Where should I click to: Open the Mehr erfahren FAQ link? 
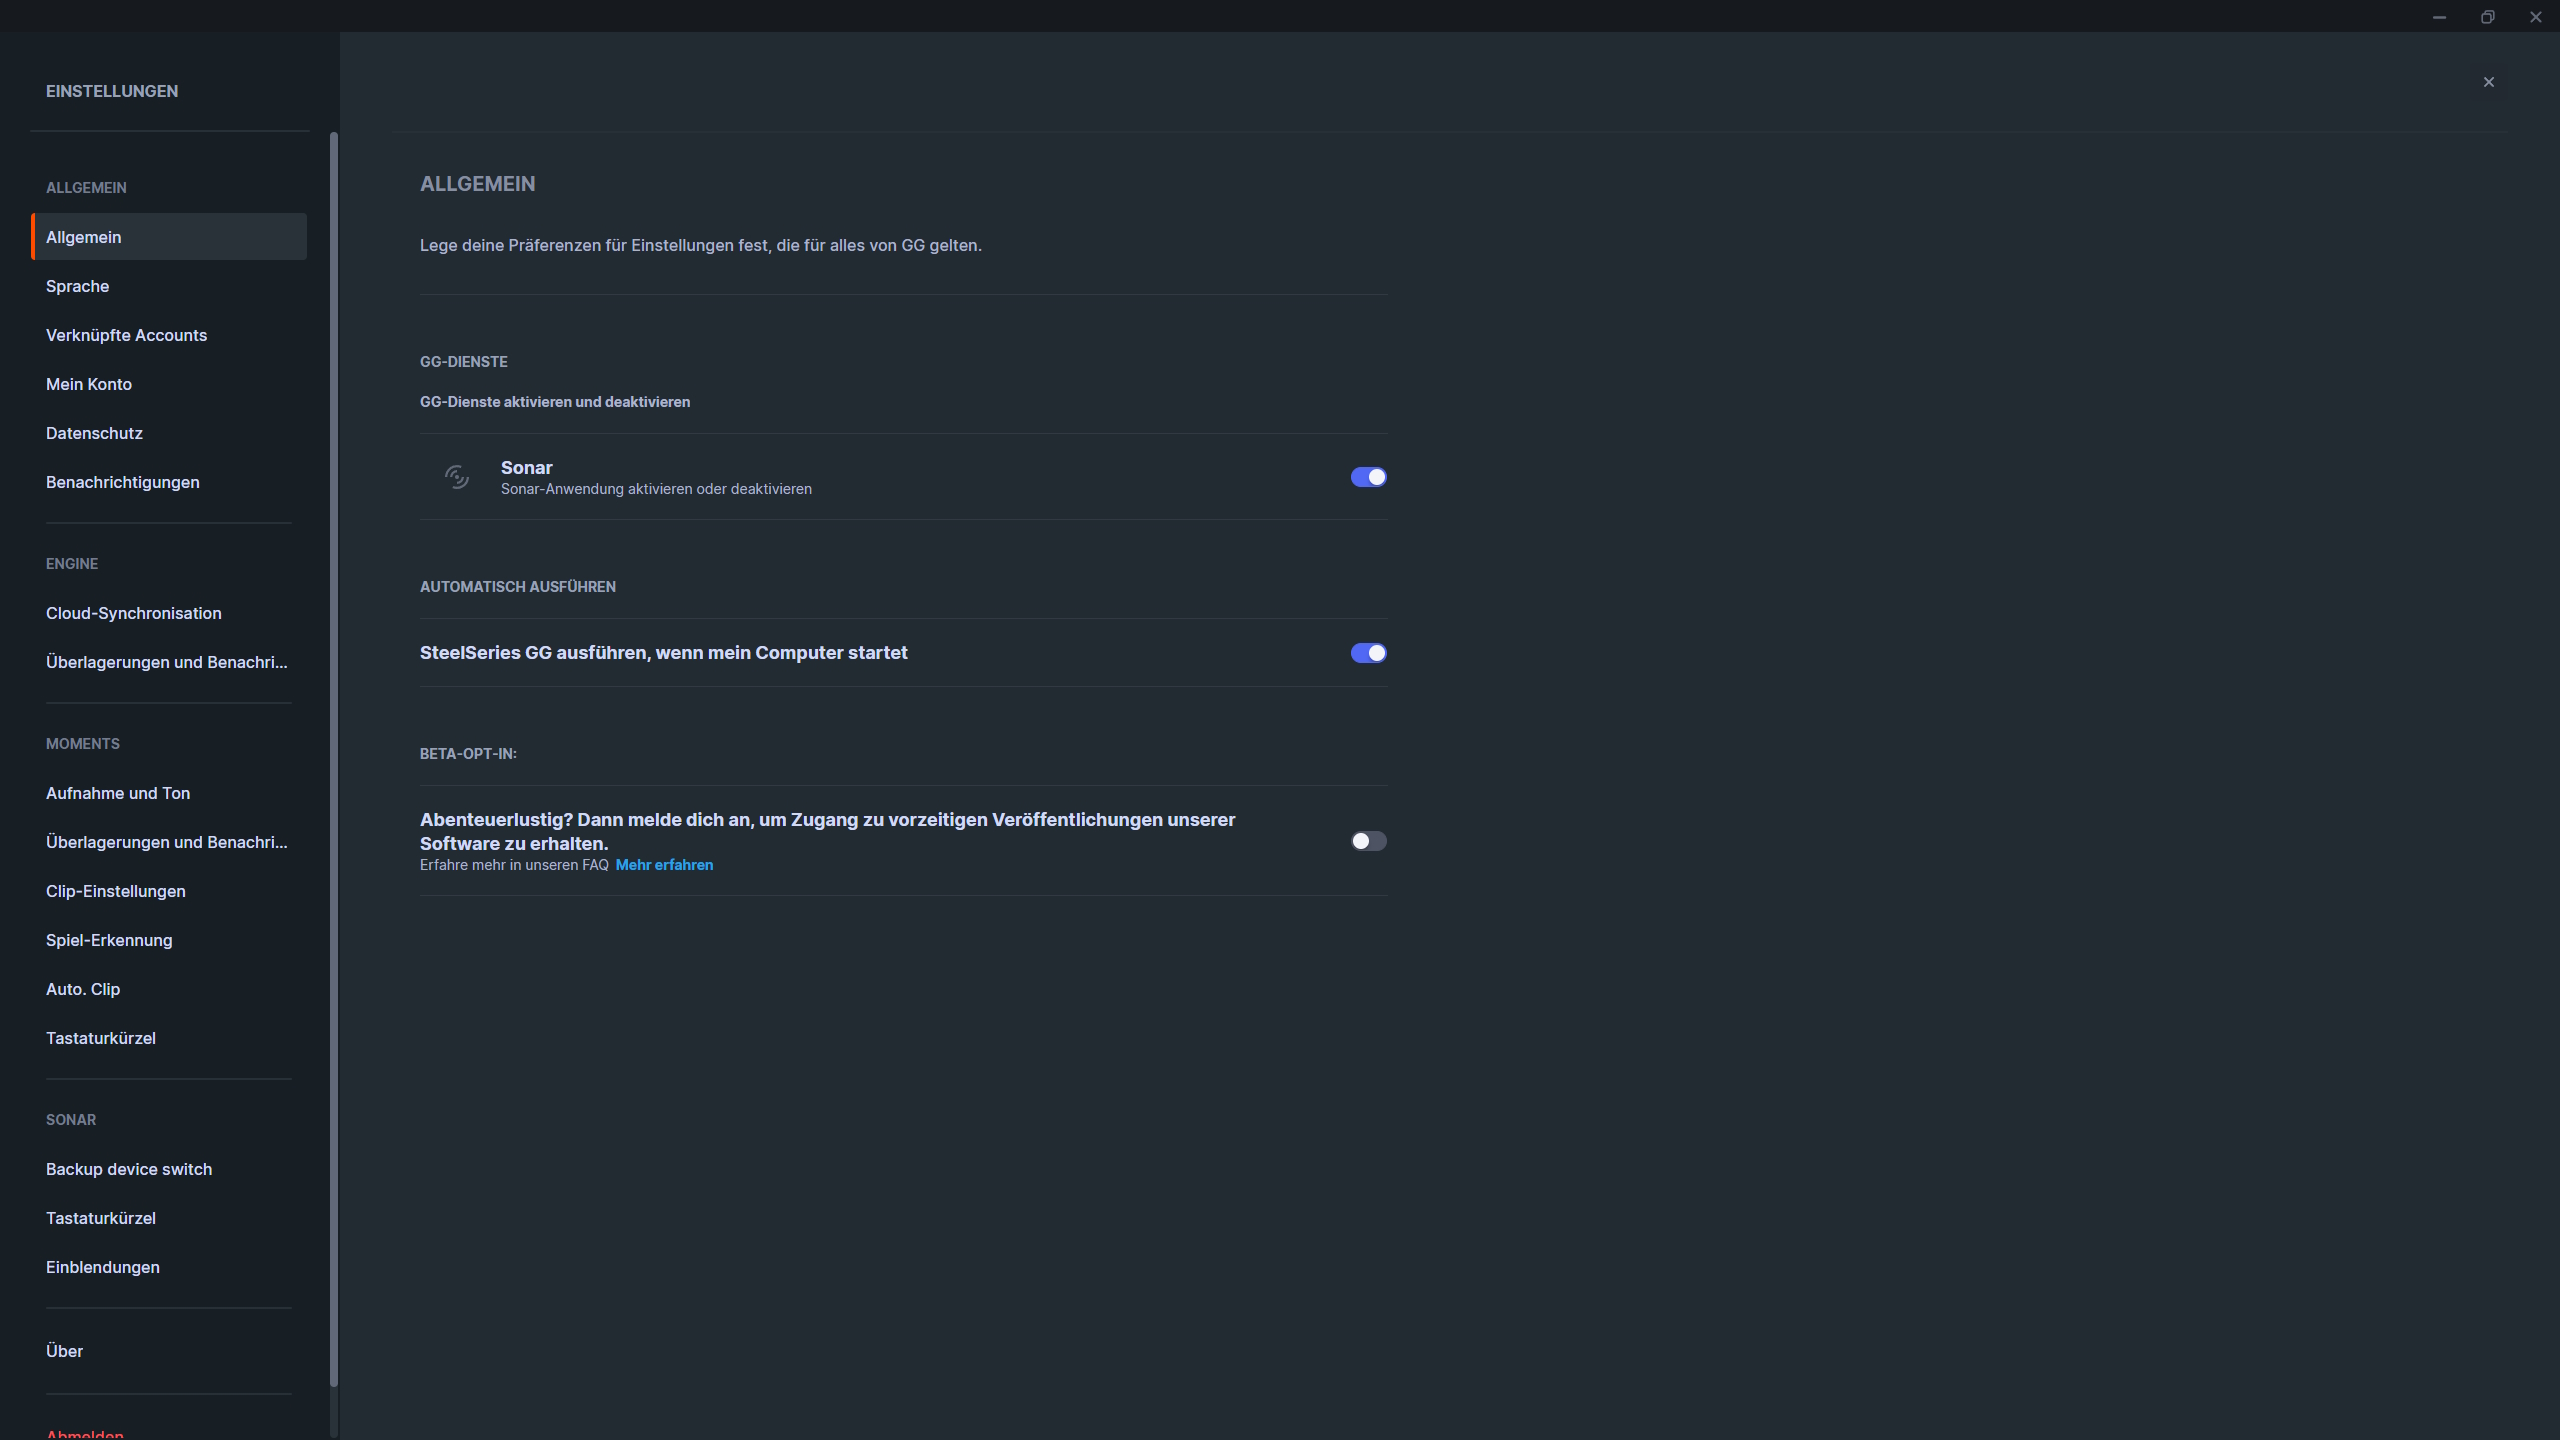coord(664,865)
